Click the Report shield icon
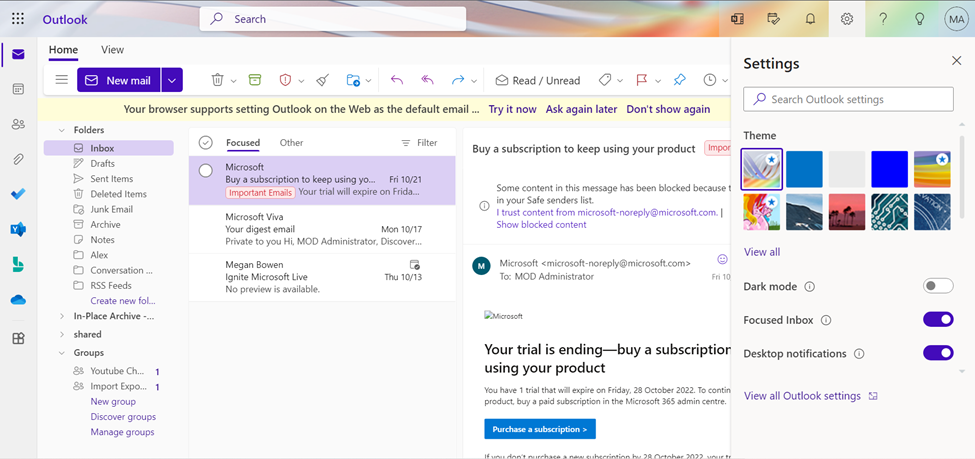The height and width of the screenshot is (459, 975). point(285,80)
